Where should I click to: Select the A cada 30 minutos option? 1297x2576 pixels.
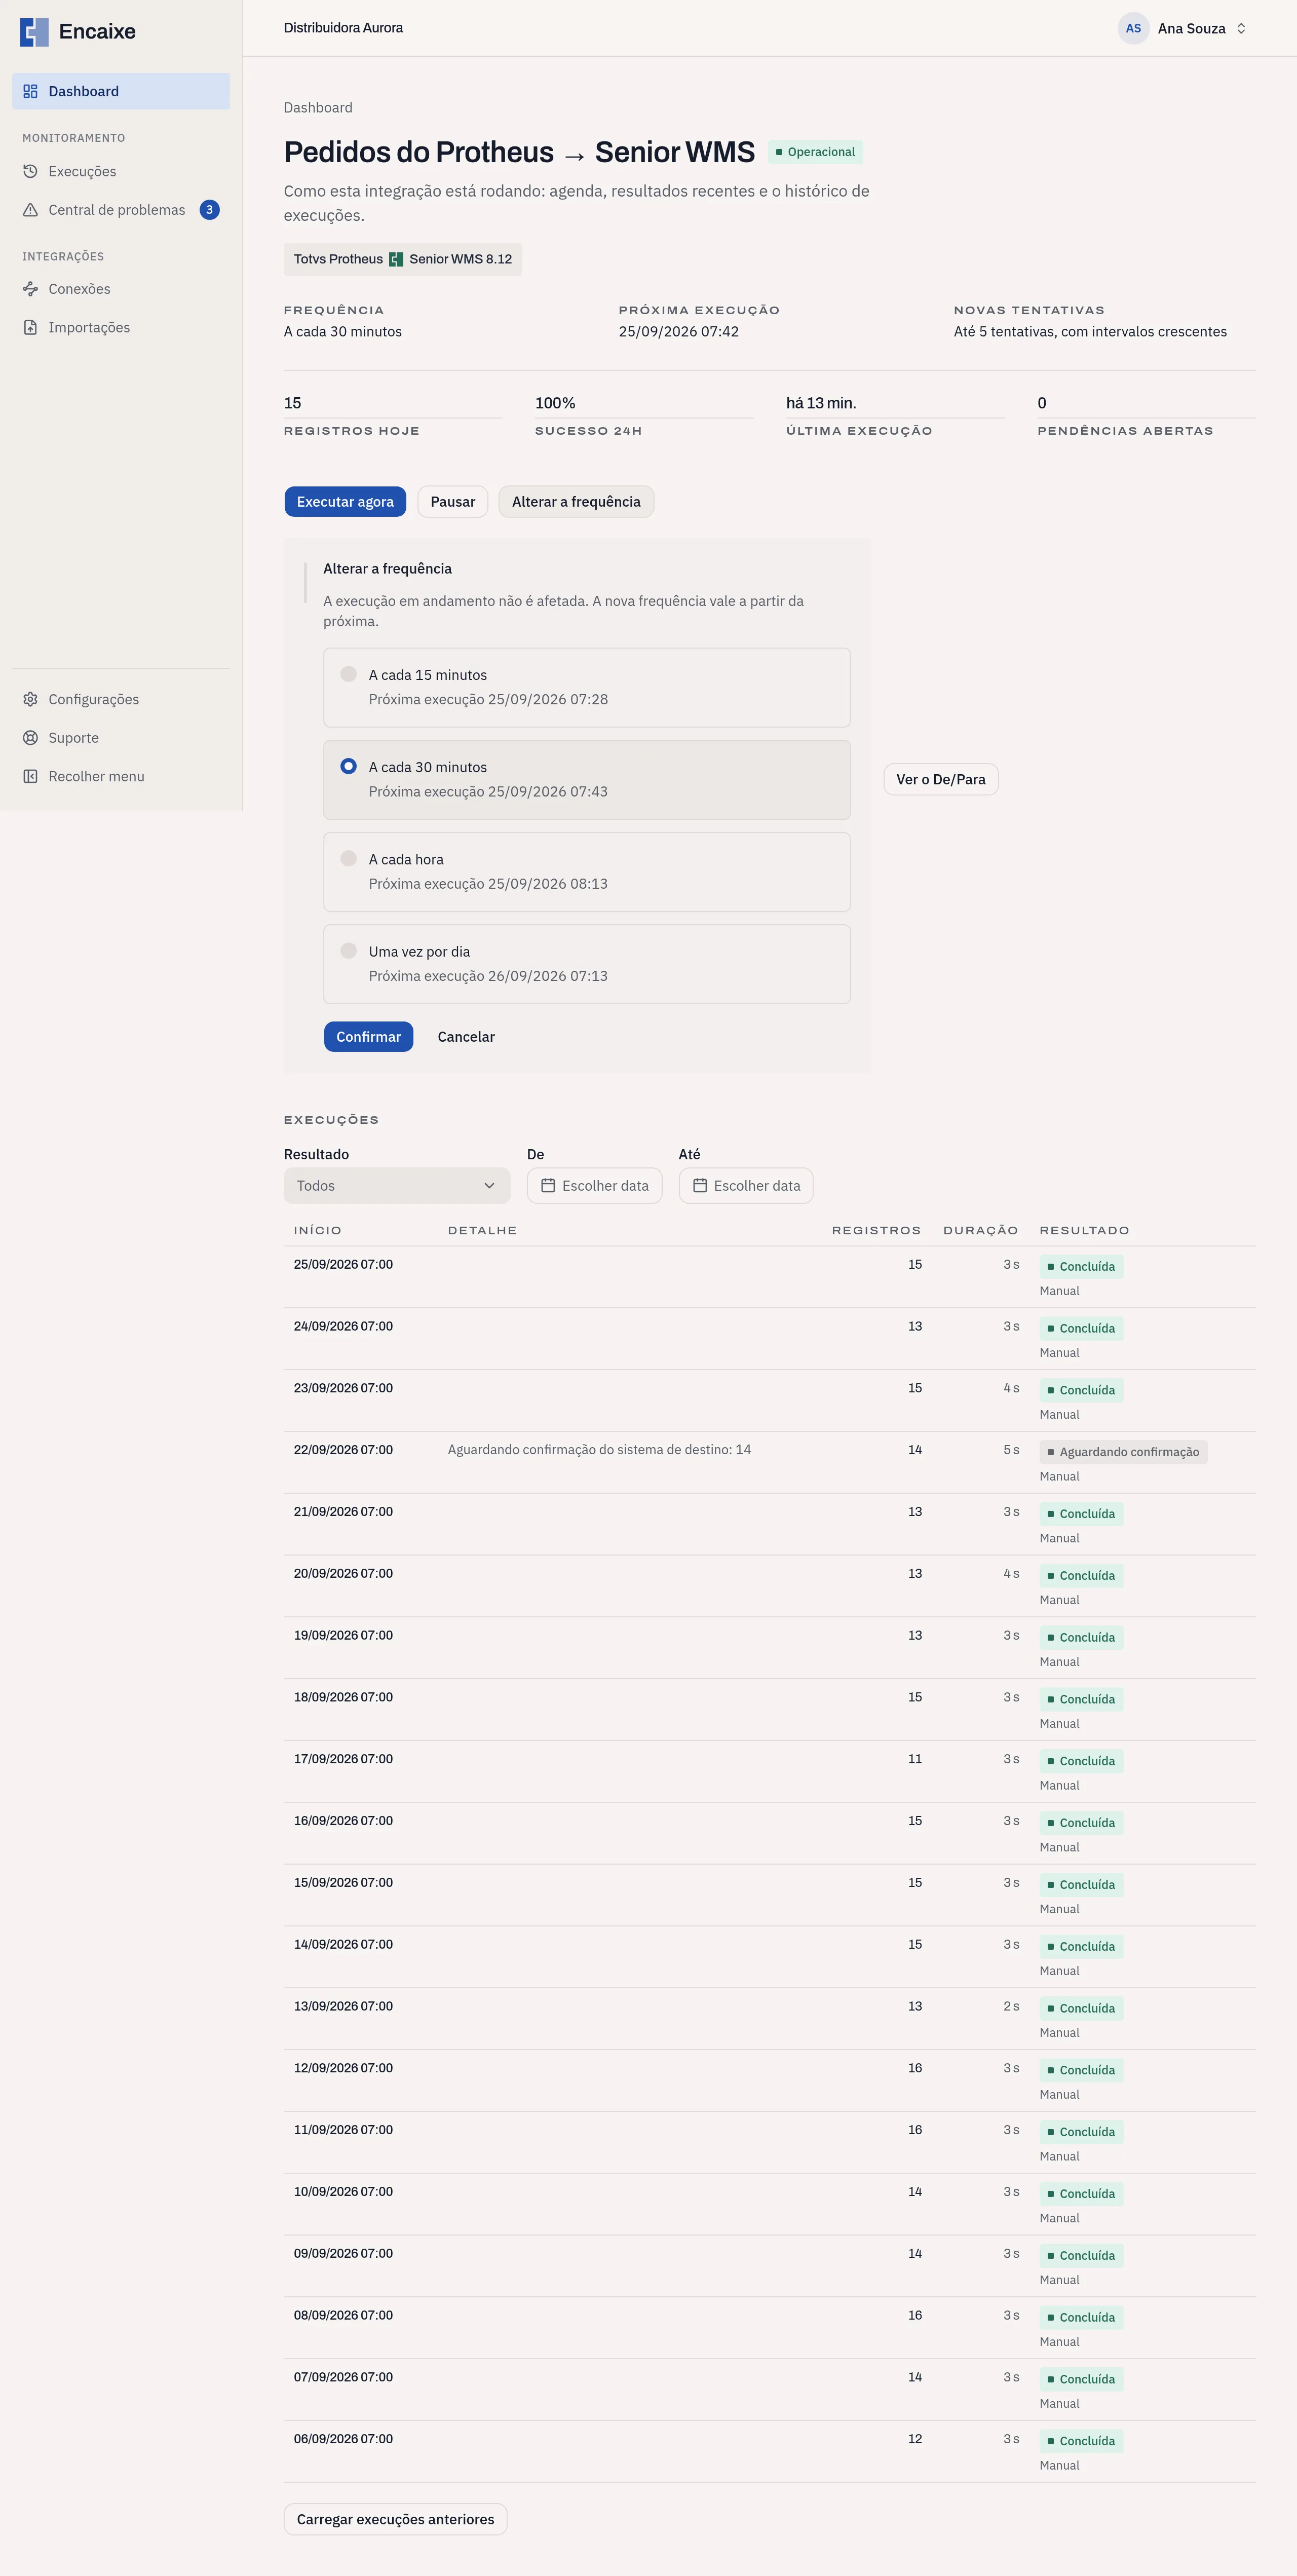pos(587,779)
